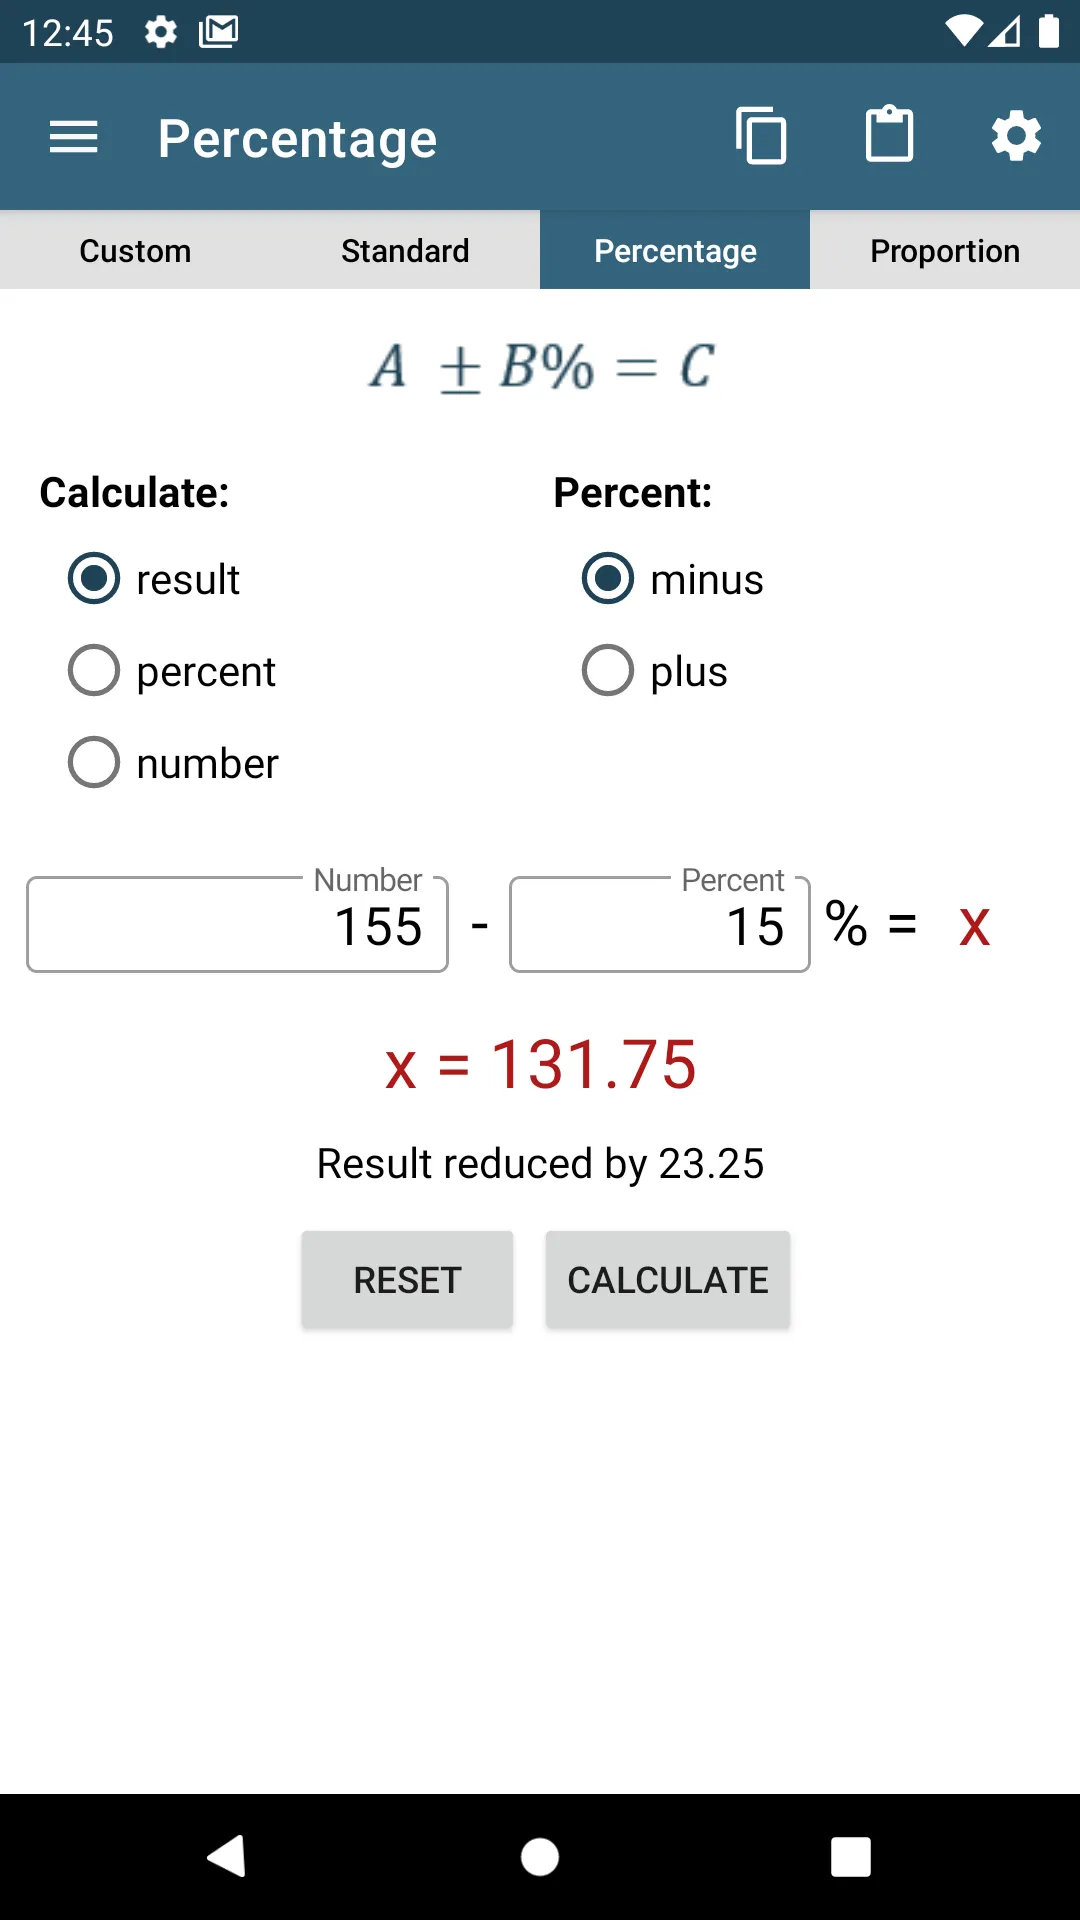Select the percent calculate radio option
Viewport: 1080px width, 1920px height.
172,671
